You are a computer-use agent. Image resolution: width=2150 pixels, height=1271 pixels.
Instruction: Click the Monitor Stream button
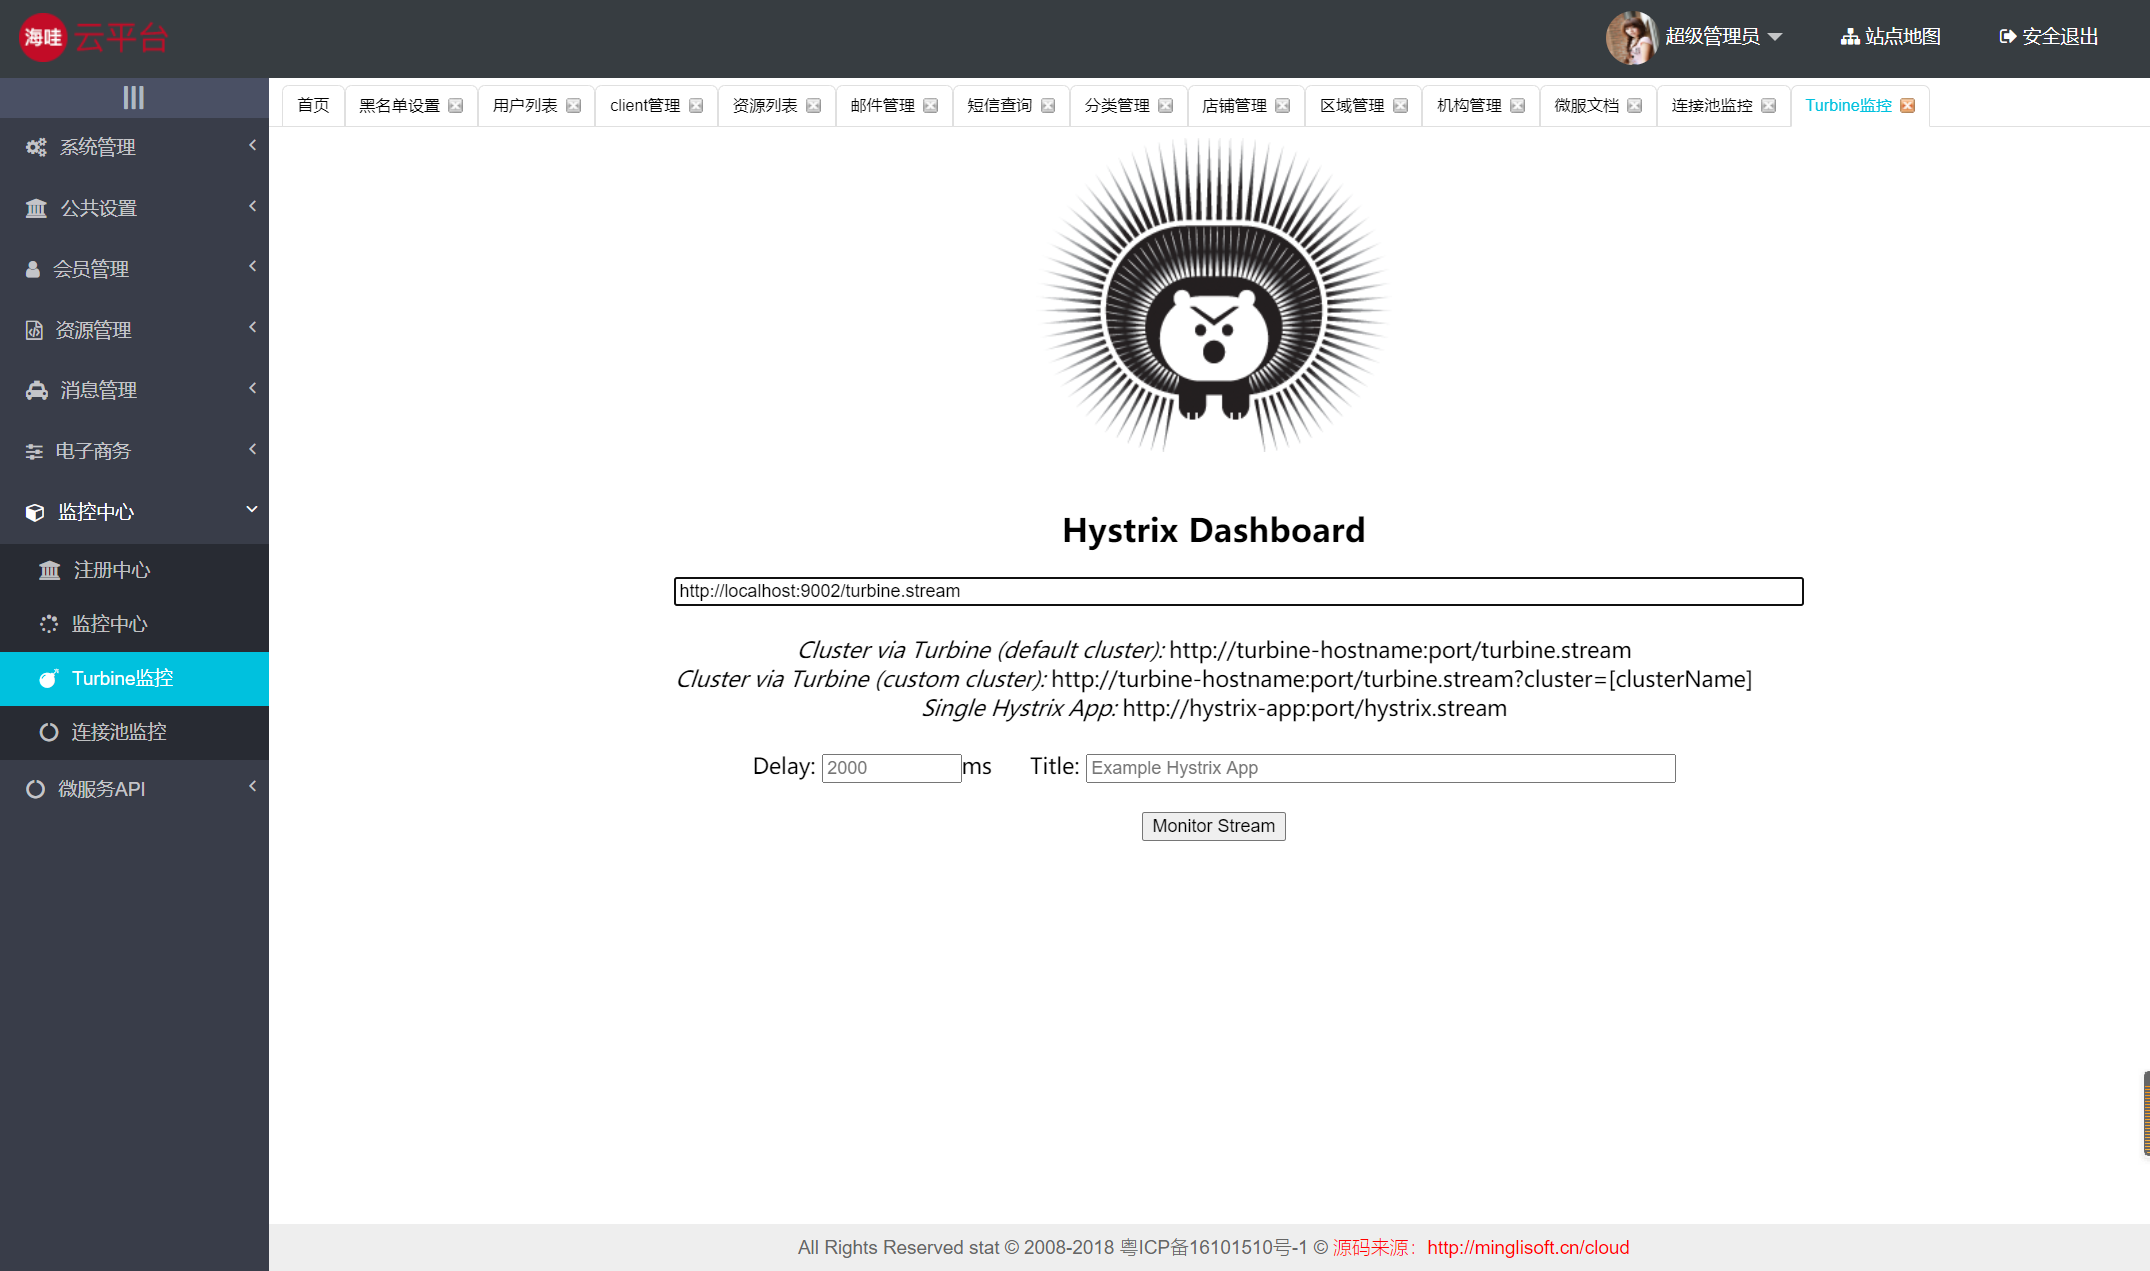tap(1213, 826)
